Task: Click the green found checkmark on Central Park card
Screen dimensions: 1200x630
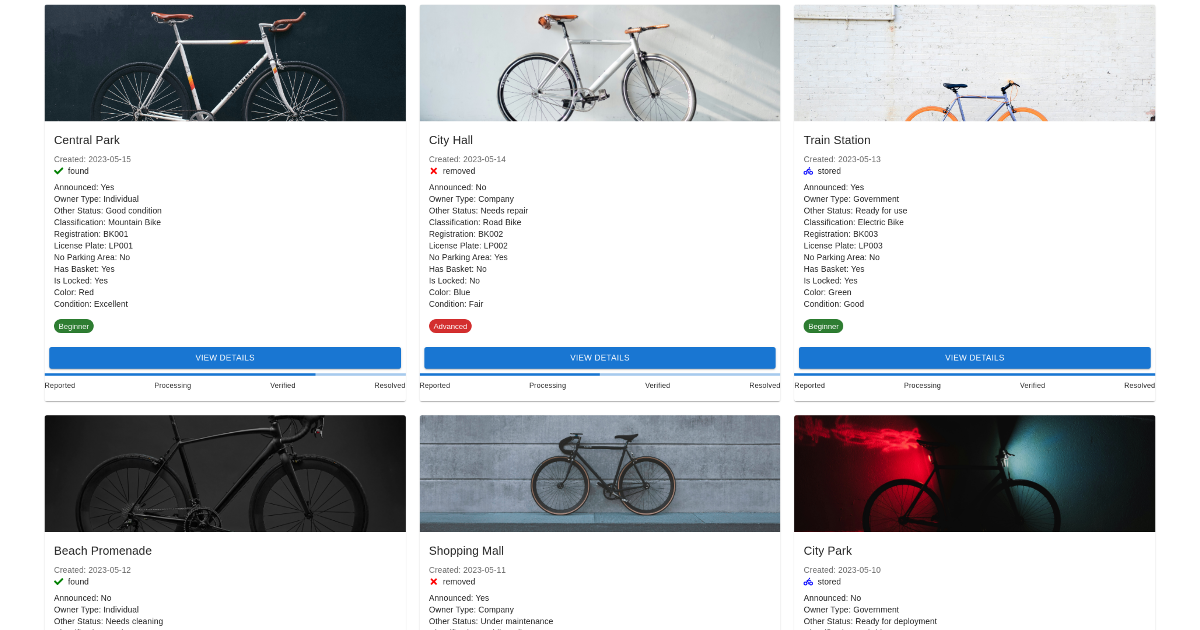Action: [x=58, y=171]
